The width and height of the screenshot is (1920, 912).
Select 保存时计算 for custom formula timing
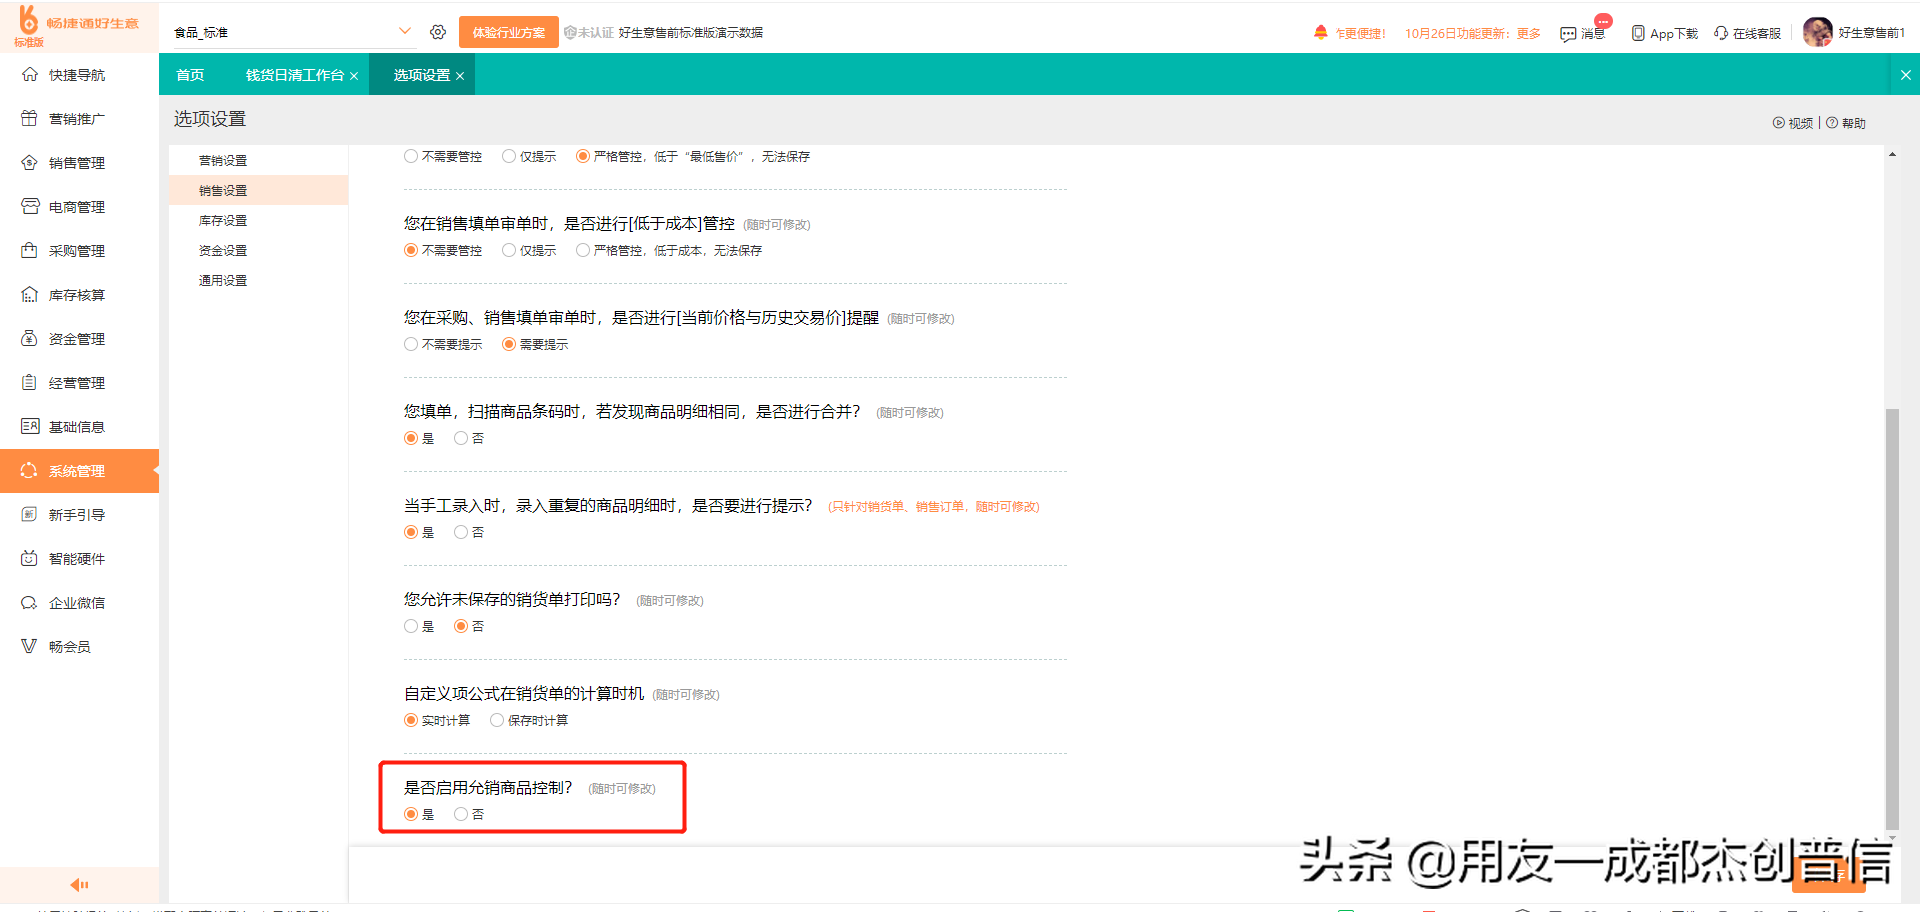pyautogui.click(x=497, y=720)
